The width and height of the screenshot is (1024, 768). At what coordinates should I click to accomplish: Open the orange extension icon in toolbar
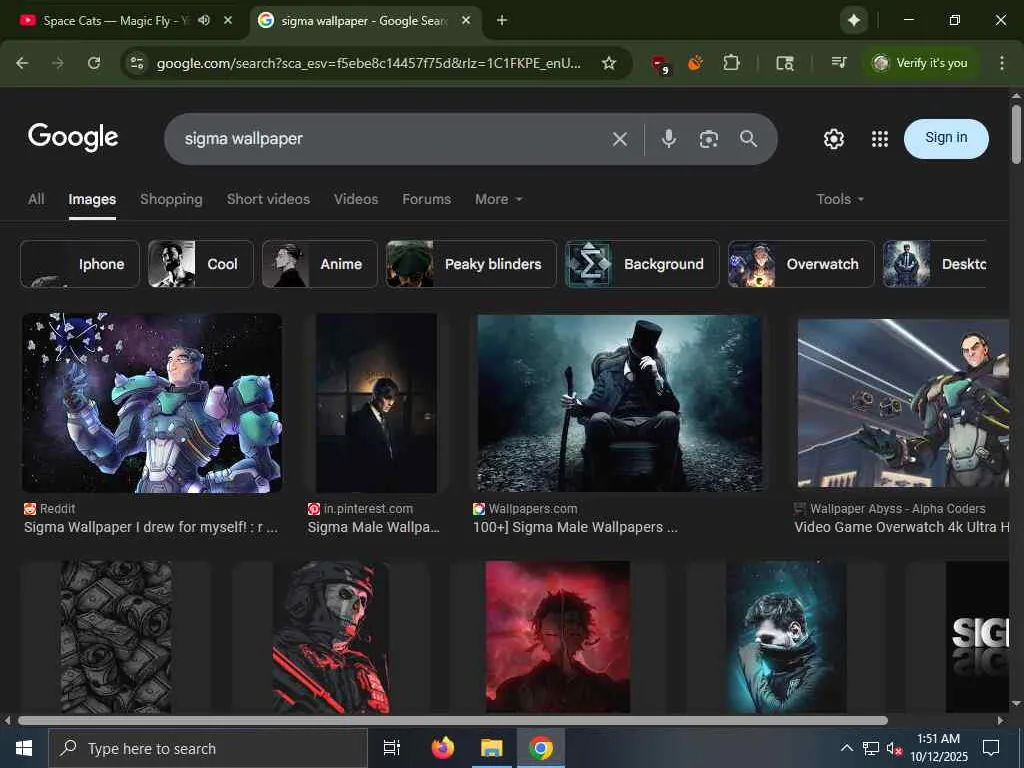696,63
